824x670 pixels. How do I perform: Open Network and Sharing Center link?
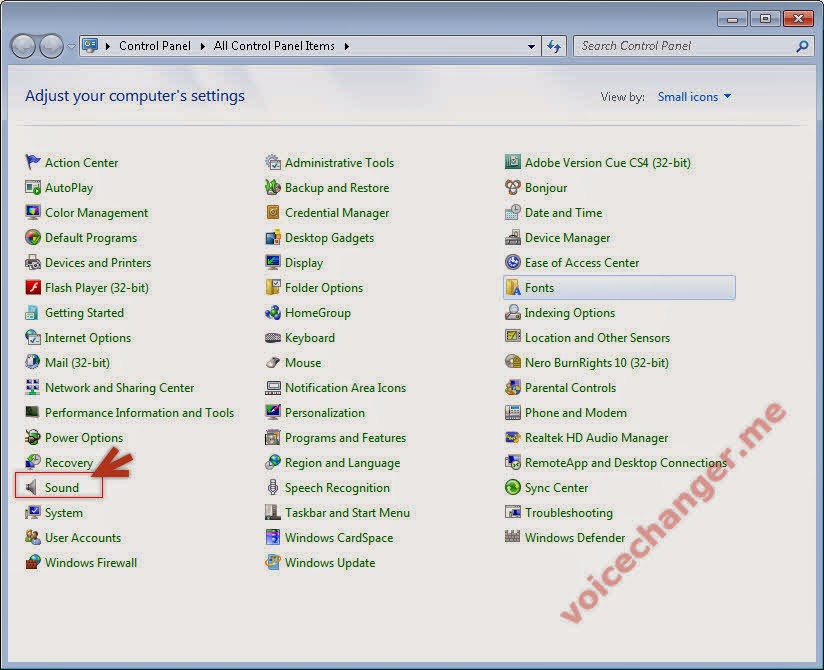[x=119, y=388]
